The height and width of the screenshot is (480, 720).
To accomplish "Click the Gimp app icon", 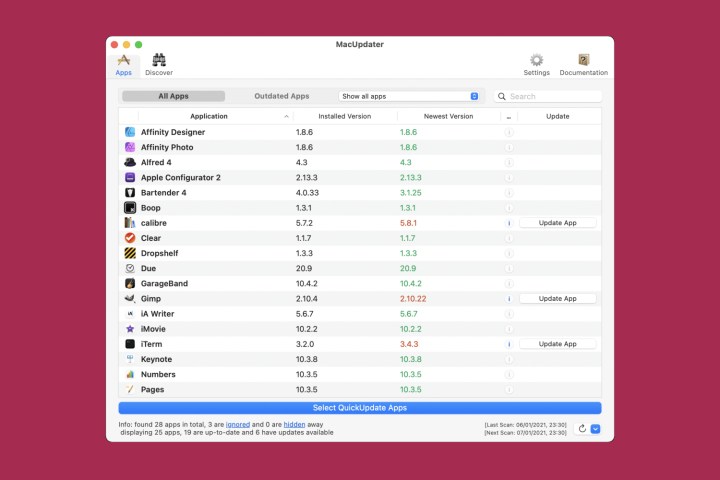I will click(x=130, y=298).
